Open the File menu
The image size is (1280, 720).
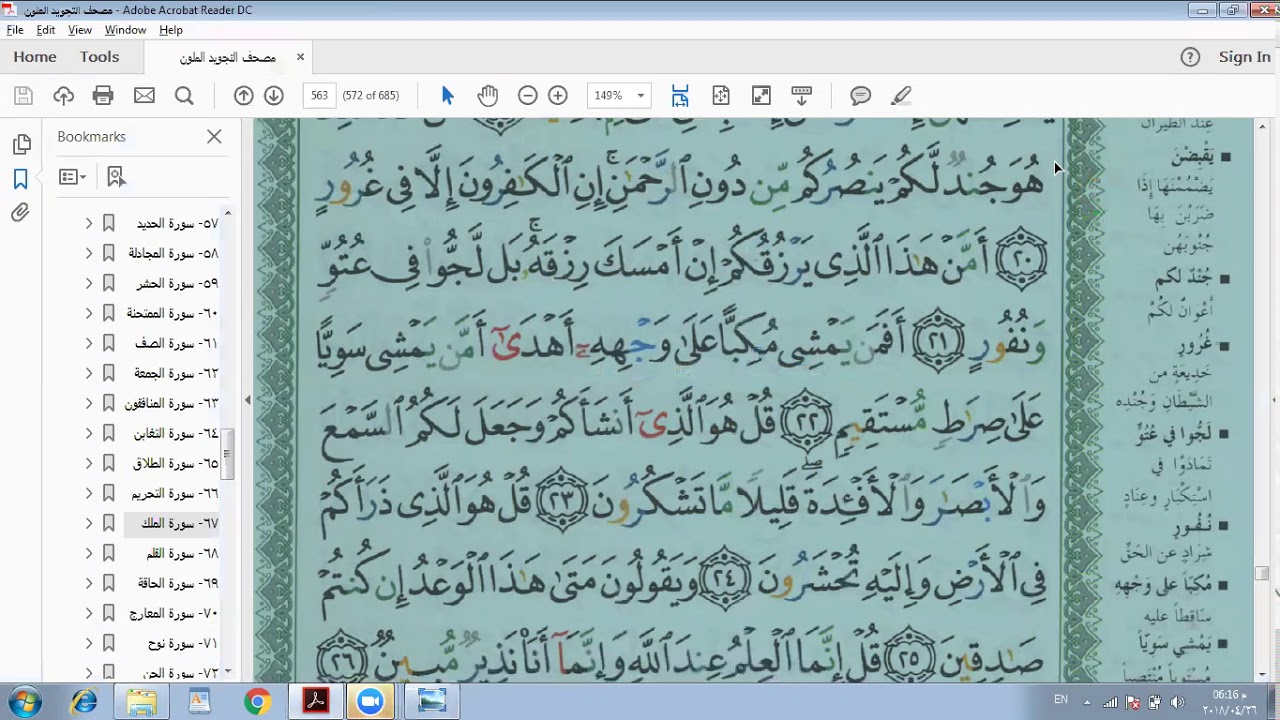[x=15, y=30]
